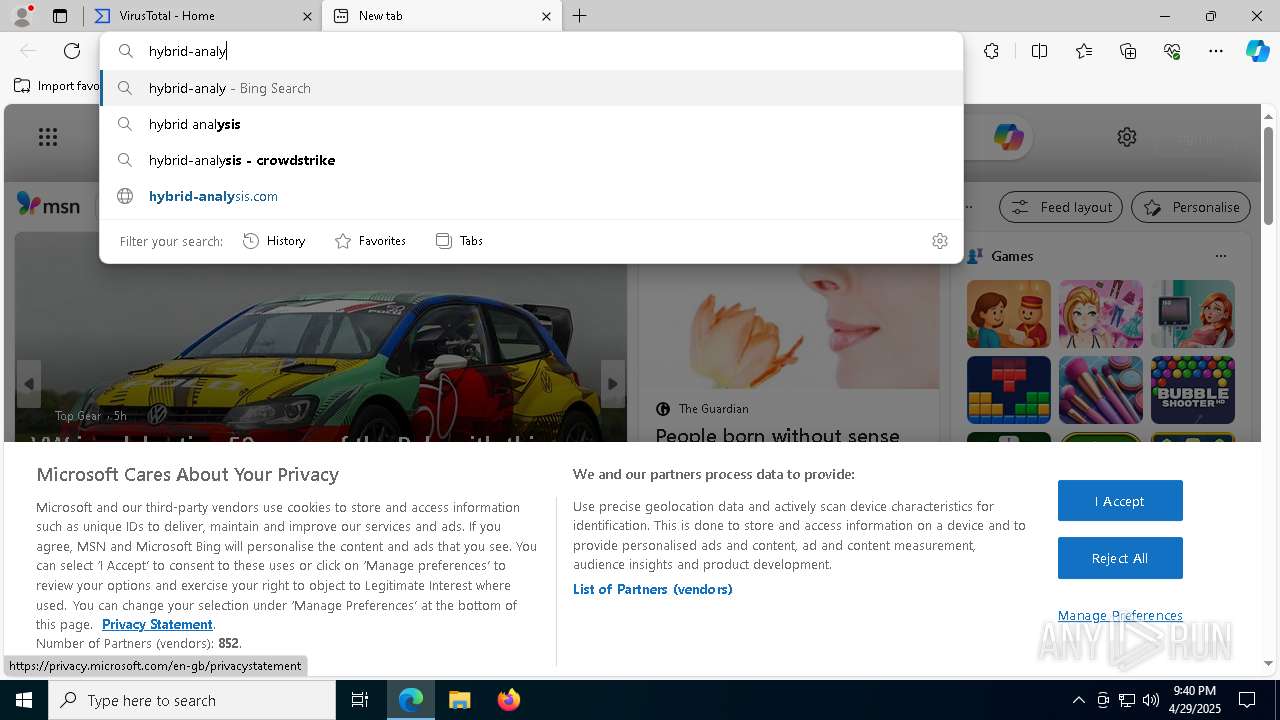Screen dimensions: 1280x720
Task: Open the volume control tray icon
Action: pyautogui.click(x=1151, y=700)
